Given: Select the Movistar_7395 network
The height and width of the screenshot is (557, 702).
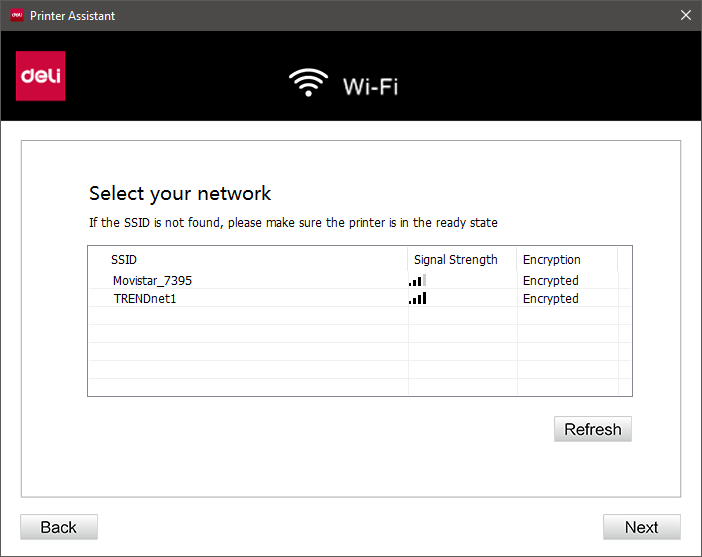Looking at the screenshot, I should click(152, 281).
